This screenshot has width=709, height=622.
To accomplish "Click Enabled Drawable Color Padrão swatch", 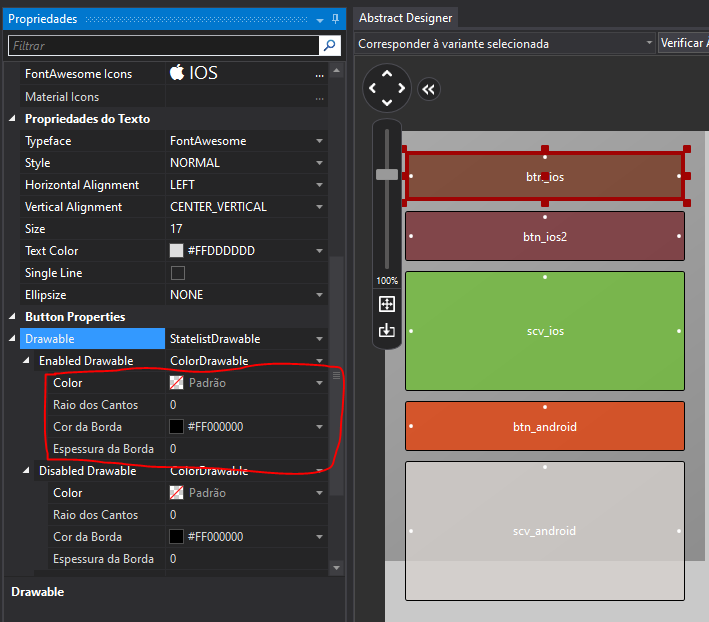I will pyautogui.click(x=176, y=383).
